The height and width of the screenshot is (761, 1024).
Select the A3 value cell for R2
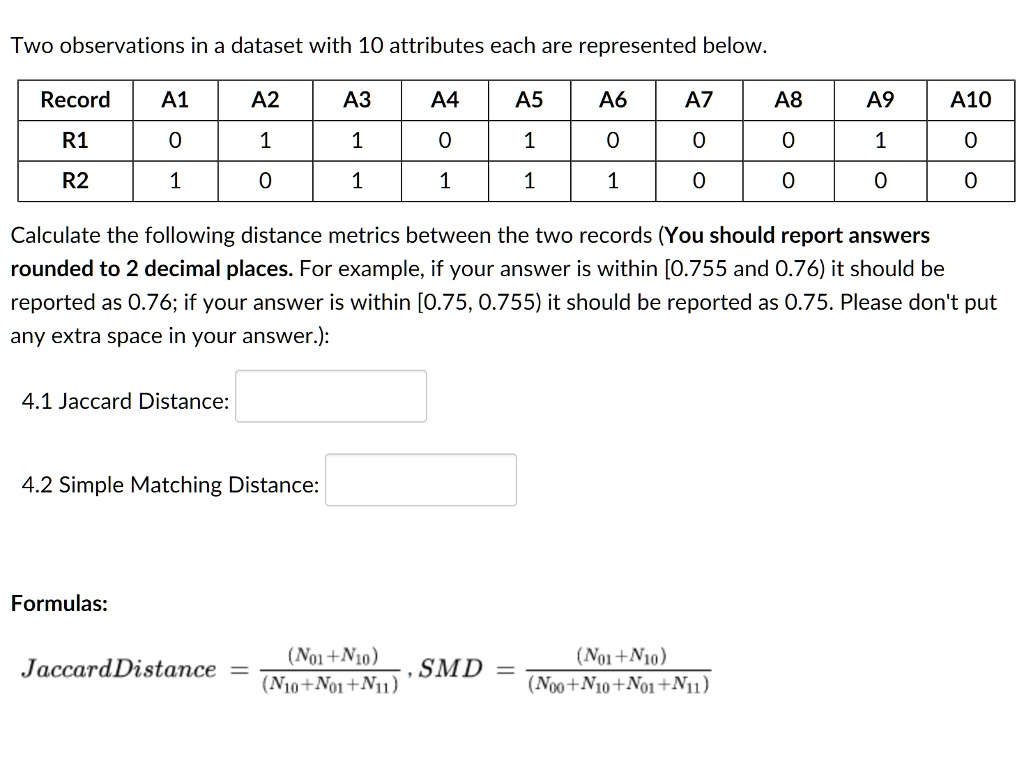[356, 180]
